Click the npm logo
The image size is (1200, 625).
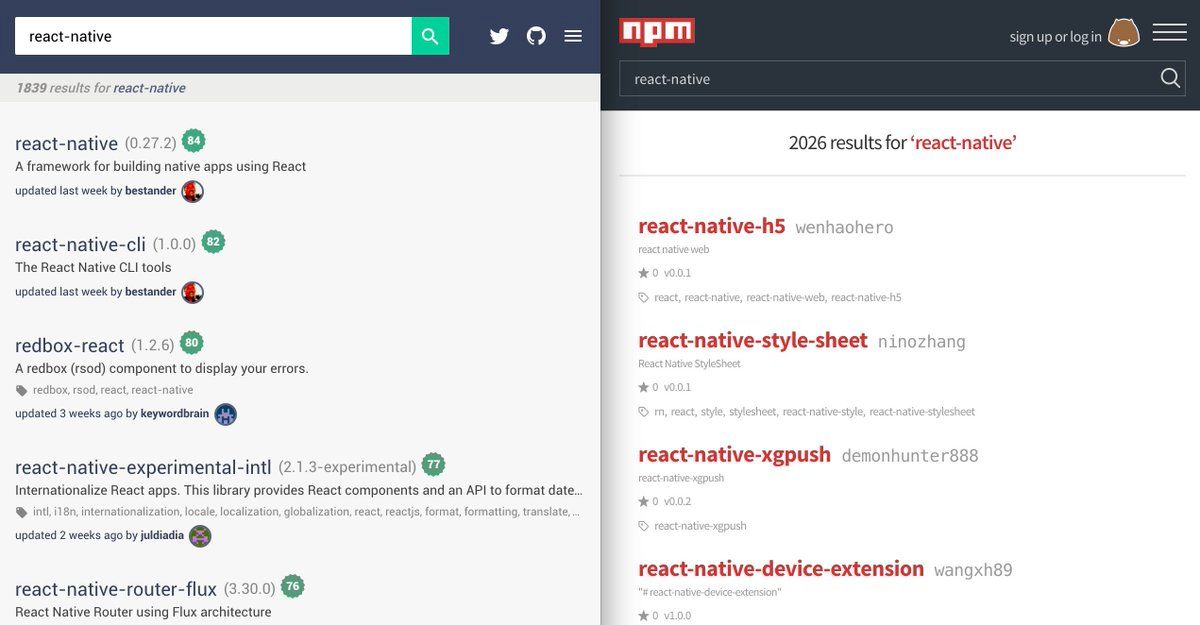(657, 32)
